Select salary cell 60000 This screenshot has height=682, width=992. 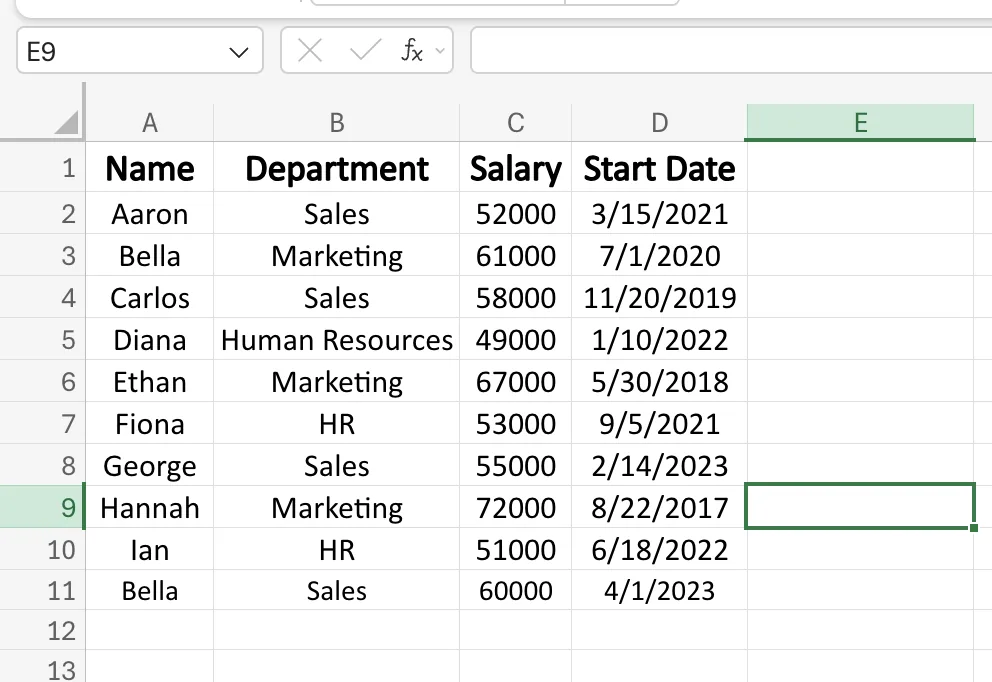click(516, 590)
